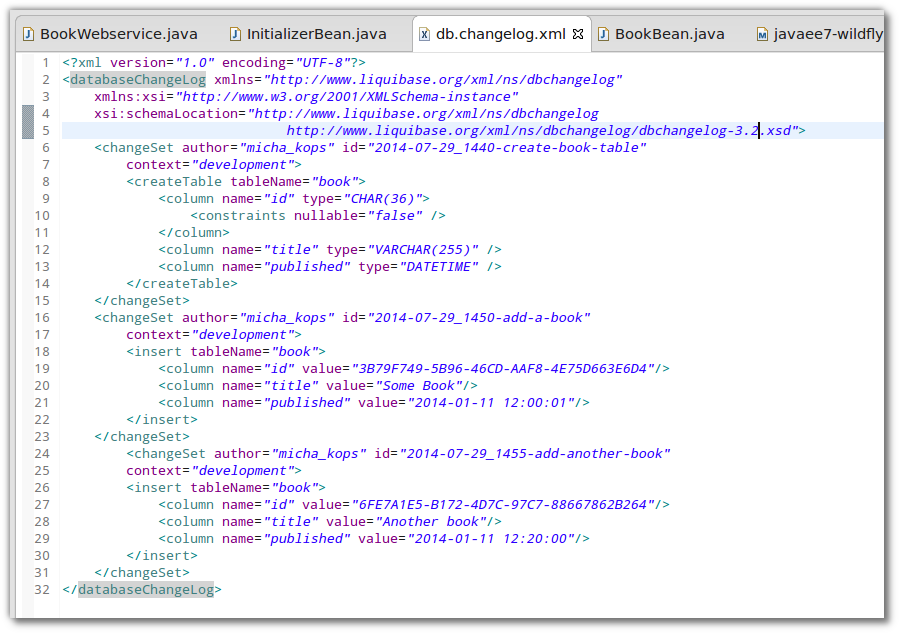Click line number 32 in the gutter

(x=41, y=589)
